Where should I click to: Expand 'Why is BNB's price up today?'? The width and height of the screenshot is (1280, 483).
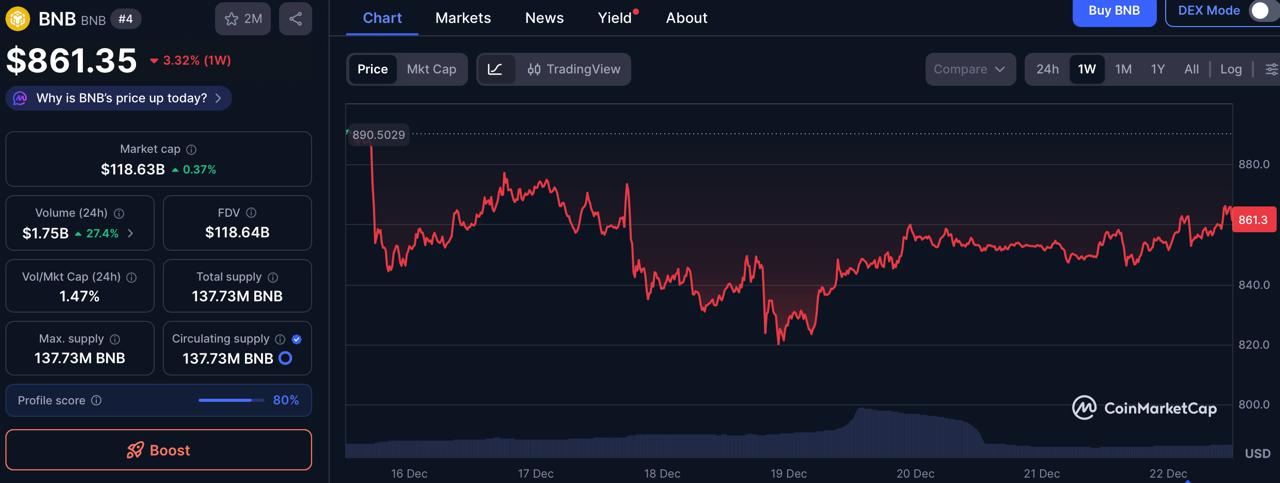pyautogui.click(x=120, y=98)
